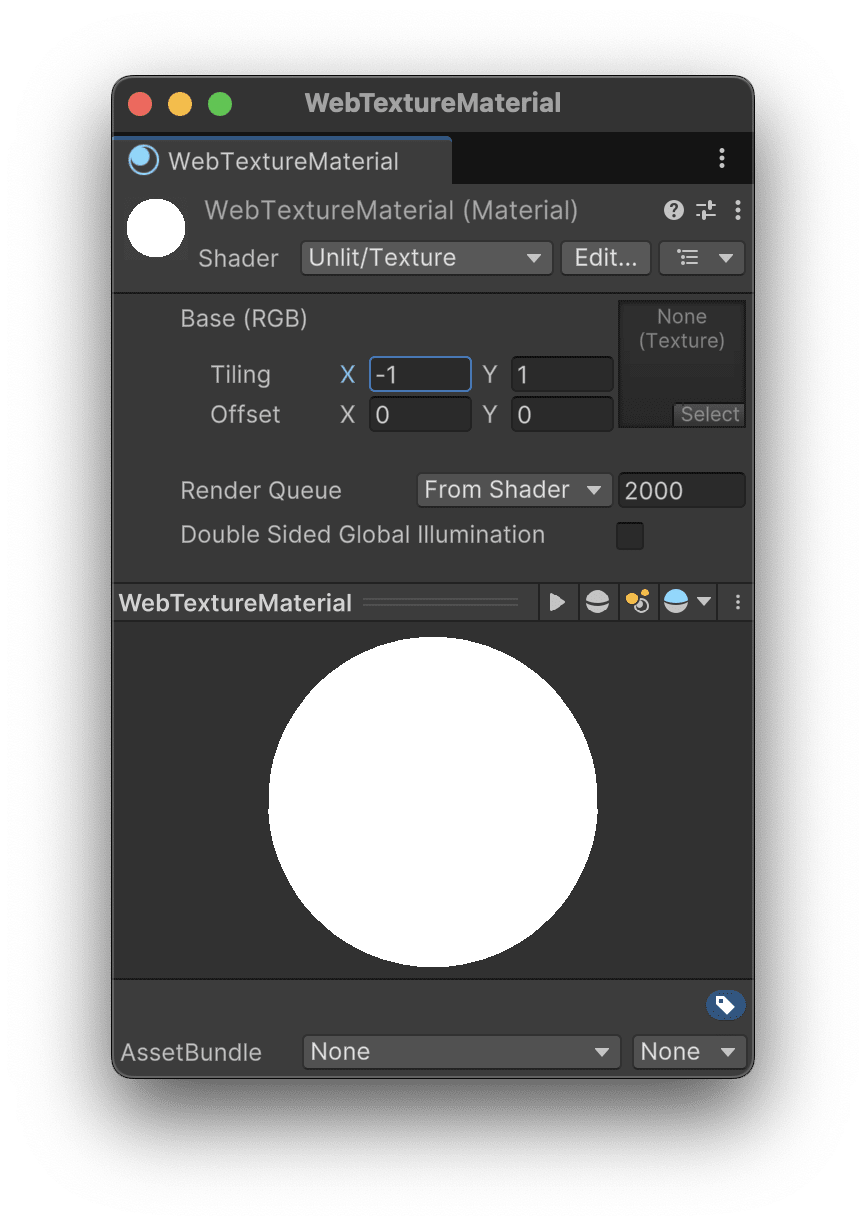This screenshot has height=1226, width=866.
Task: Click the Tiling X input field
Action: coord(420,375)
